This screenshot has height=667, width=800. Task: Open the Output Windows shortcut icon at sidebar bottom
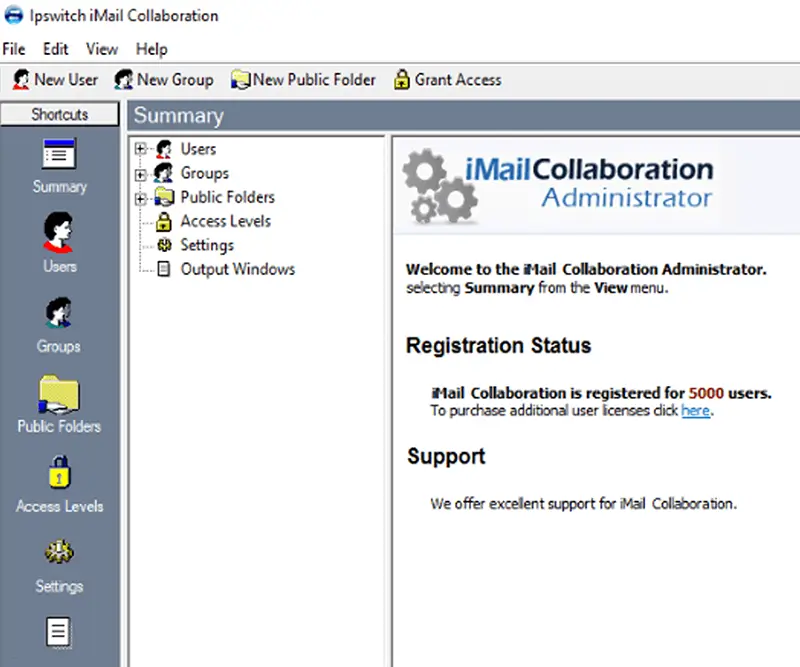click(x=59, y=633)
